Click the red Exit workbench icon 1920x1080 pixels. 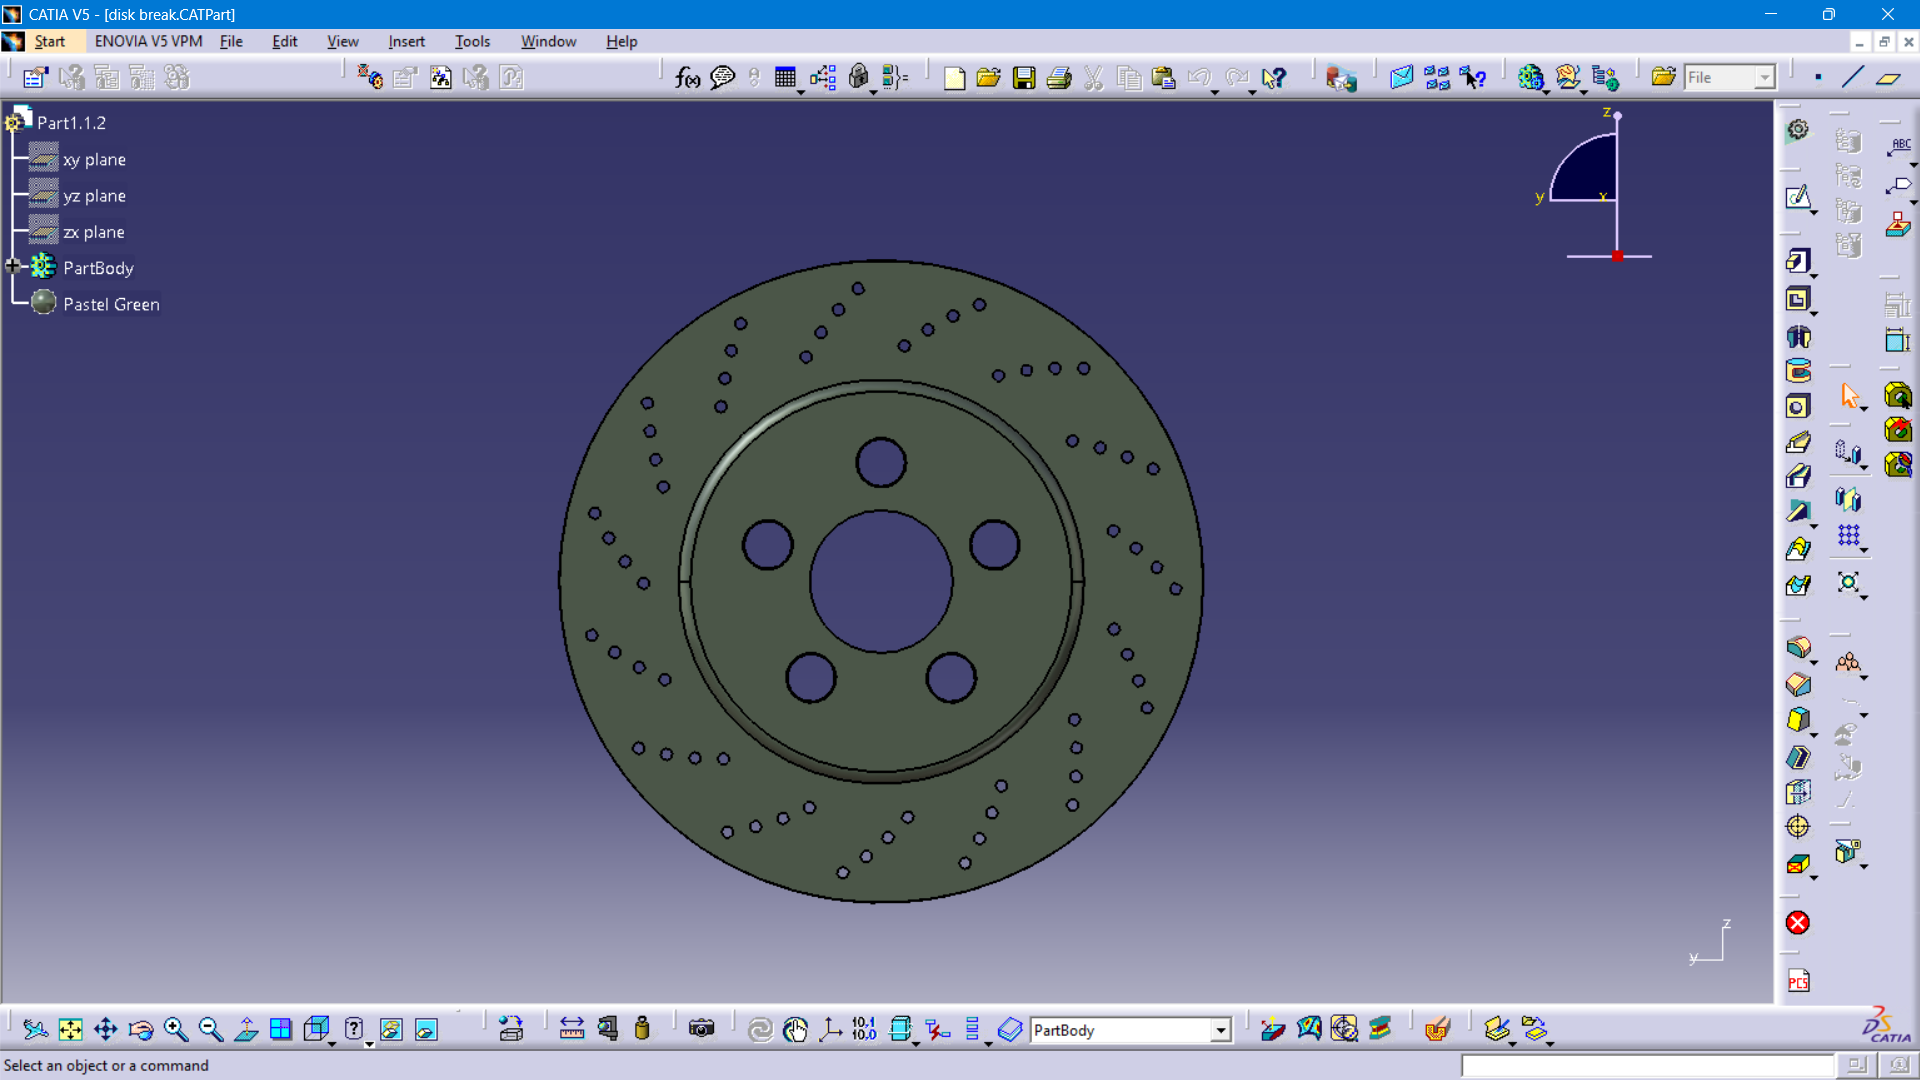[x=1797, y=923]
